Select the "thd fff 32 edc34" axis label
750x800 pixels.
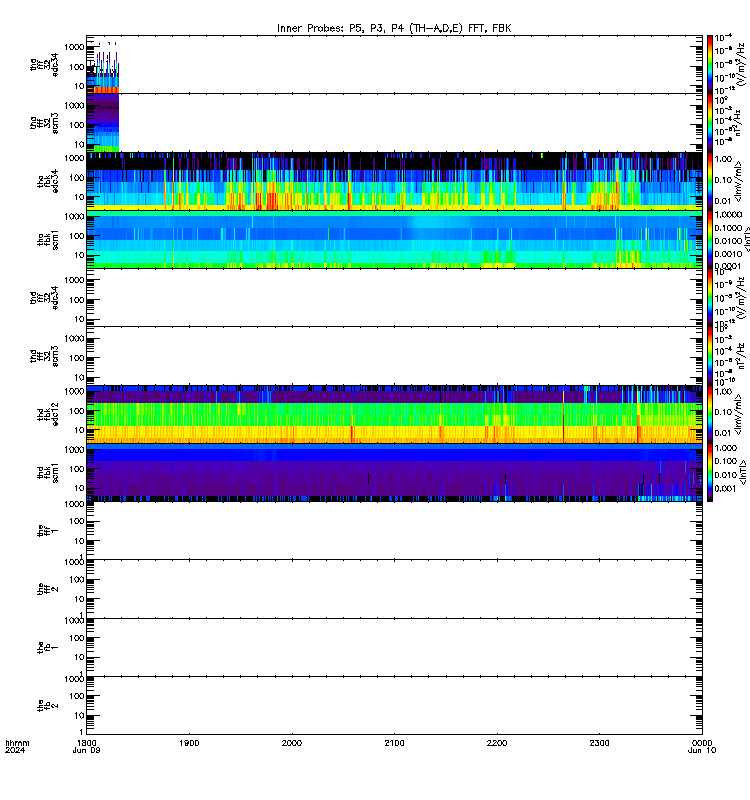pyautogui.click(x=44, y=297)
